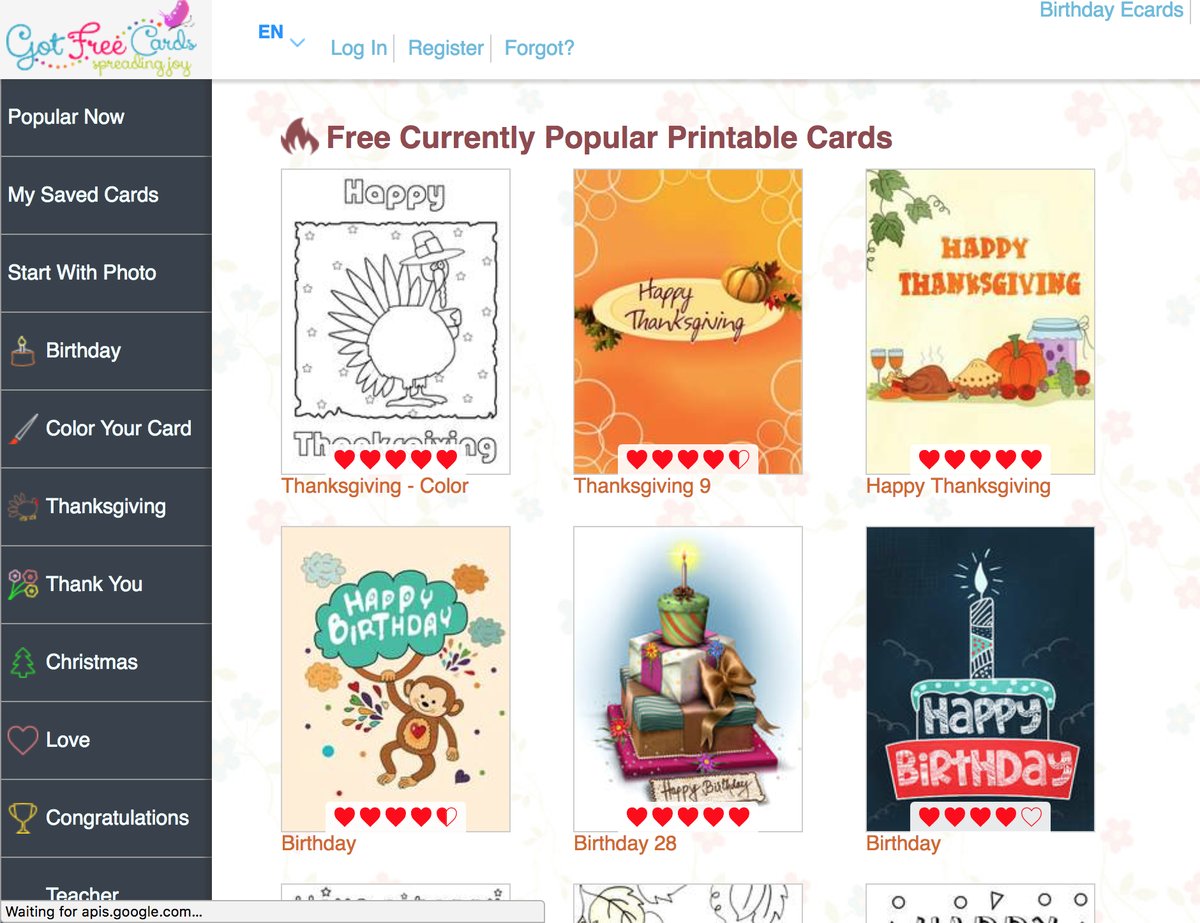Click the heart icon beside Love
The image size is (1200, 923).
tap(23, 740)
